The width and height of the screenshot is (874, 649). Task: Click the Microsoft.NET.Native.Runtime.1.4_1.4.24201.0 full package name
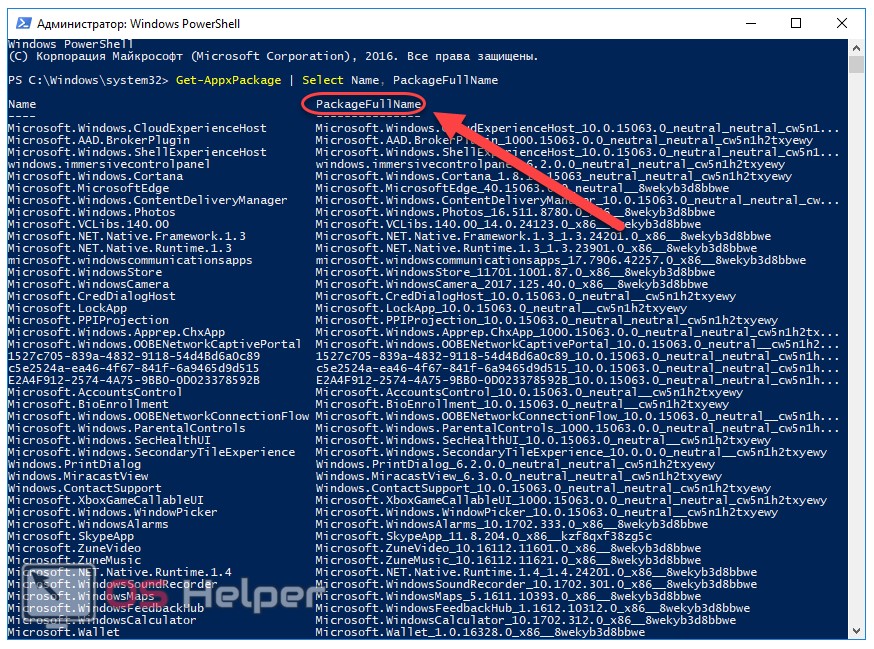(536, 572)
